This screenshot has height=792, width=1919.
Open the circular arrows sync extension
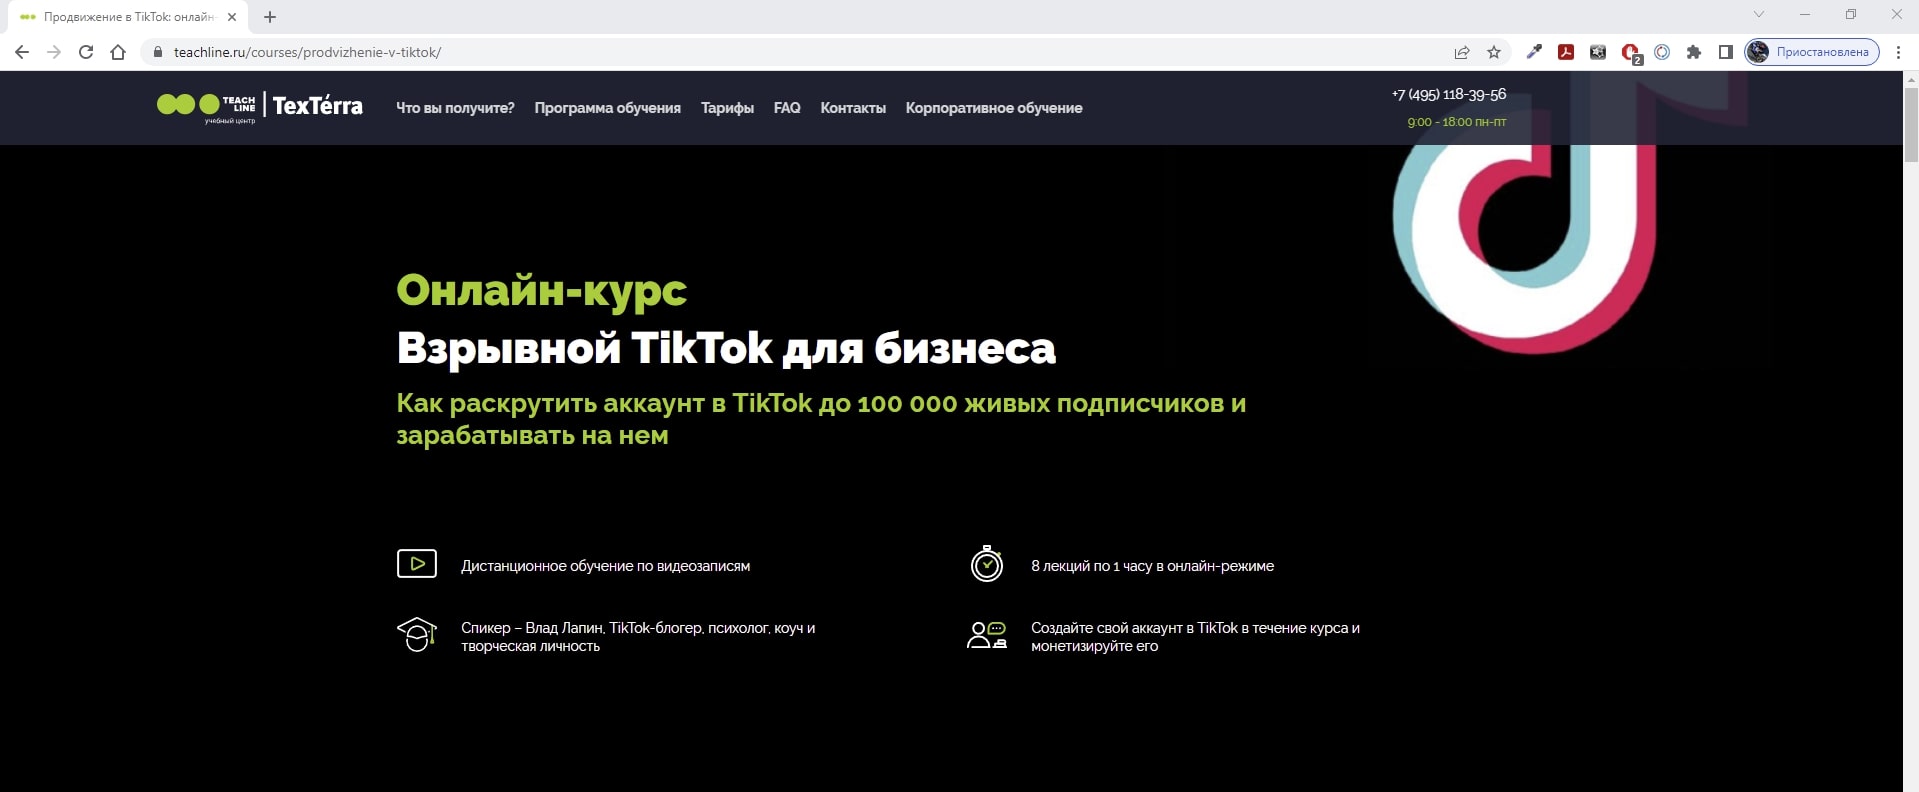click(1662, 52)
